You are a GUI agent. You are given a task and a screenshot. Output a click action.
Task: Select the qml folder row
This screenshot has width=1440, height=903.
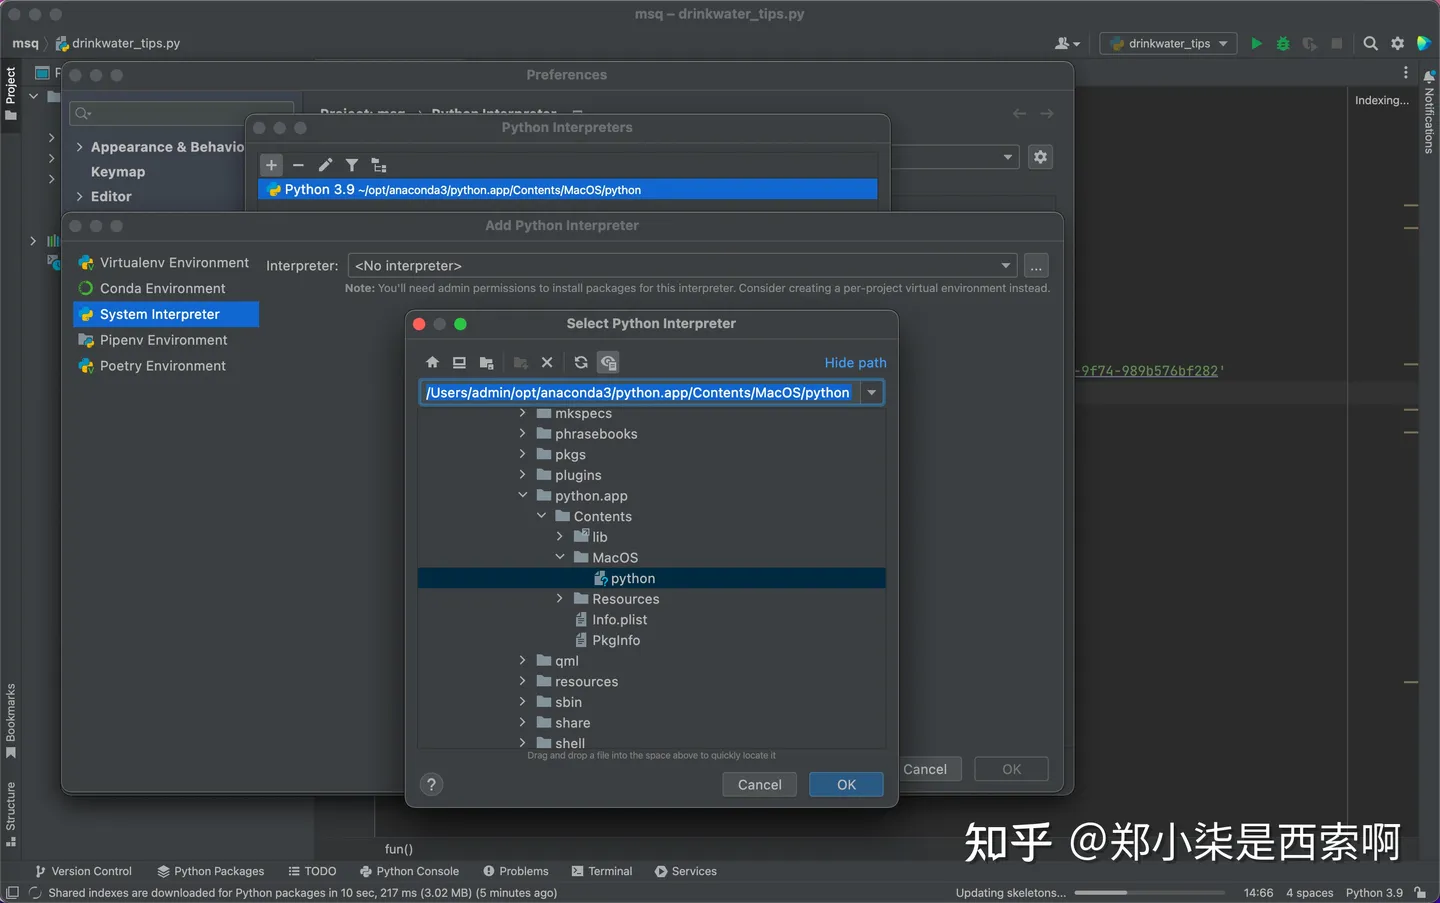click(x=652, y=661)
